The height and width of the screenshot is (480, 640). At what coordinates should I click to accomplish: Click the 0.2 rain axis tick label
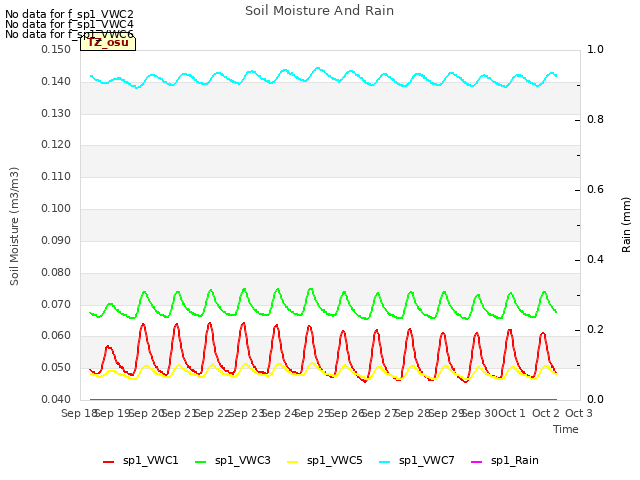[x=595, y=329]
